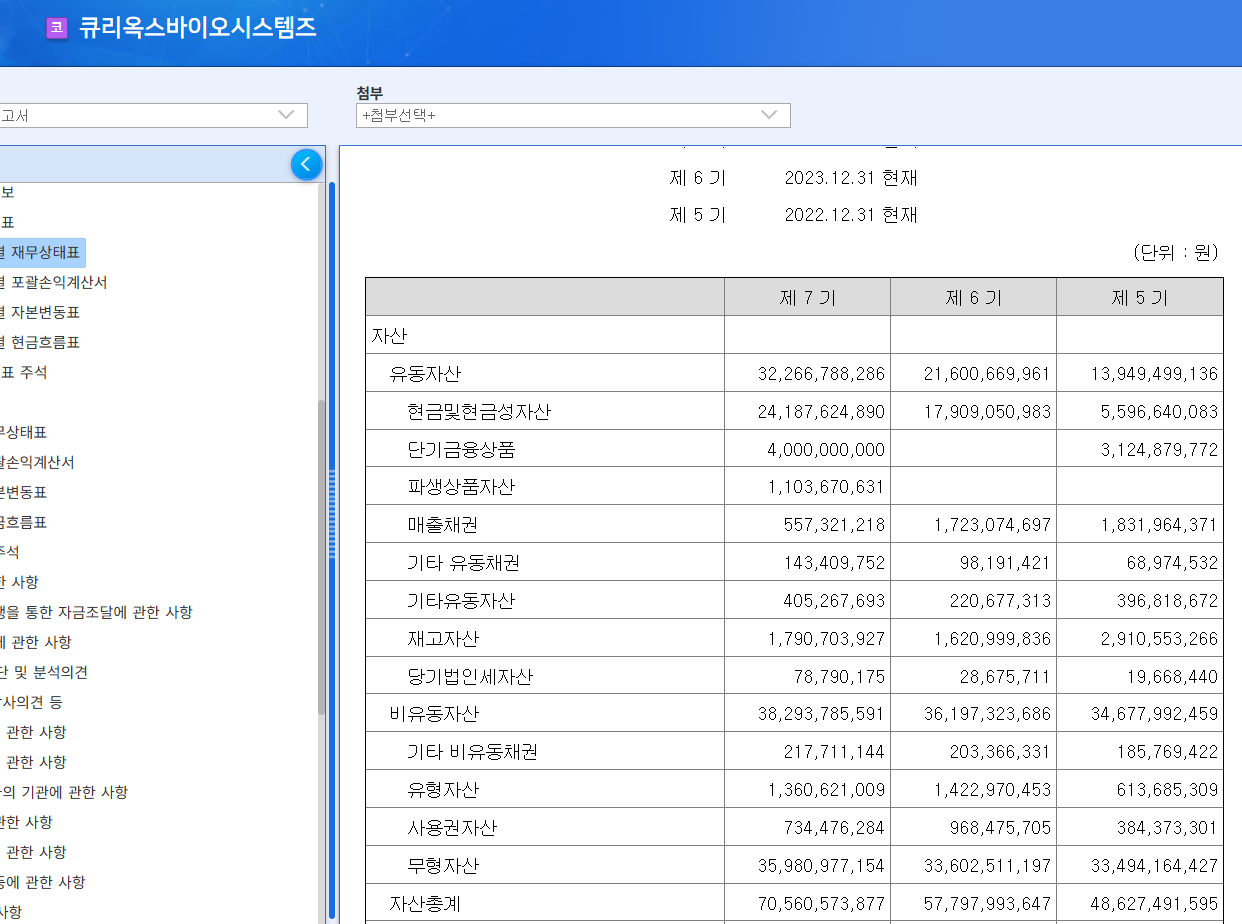The image size is (1242, 924).
Task: Open the 괄손익계산서 tree item in the lower group
Action: tap(37, 462)
